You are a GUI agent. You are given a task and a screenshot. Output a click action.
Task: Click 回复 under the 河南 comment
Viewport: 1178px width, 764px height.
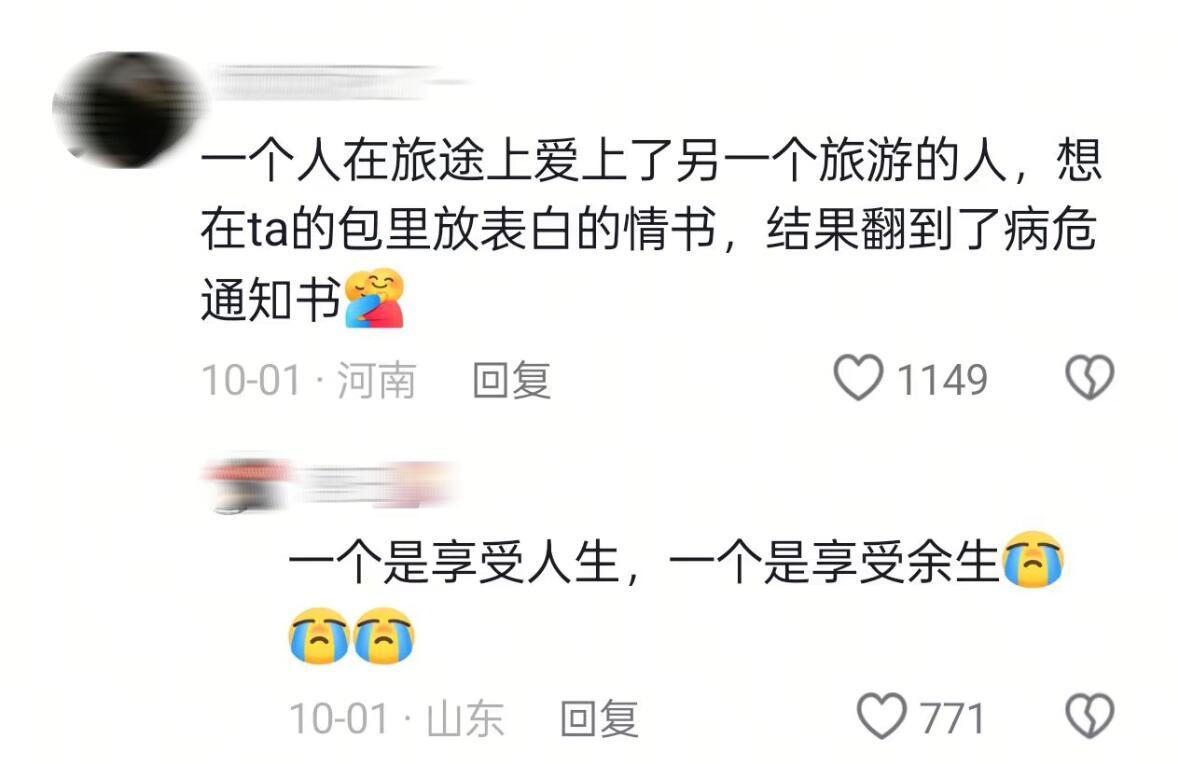(512, 379)
